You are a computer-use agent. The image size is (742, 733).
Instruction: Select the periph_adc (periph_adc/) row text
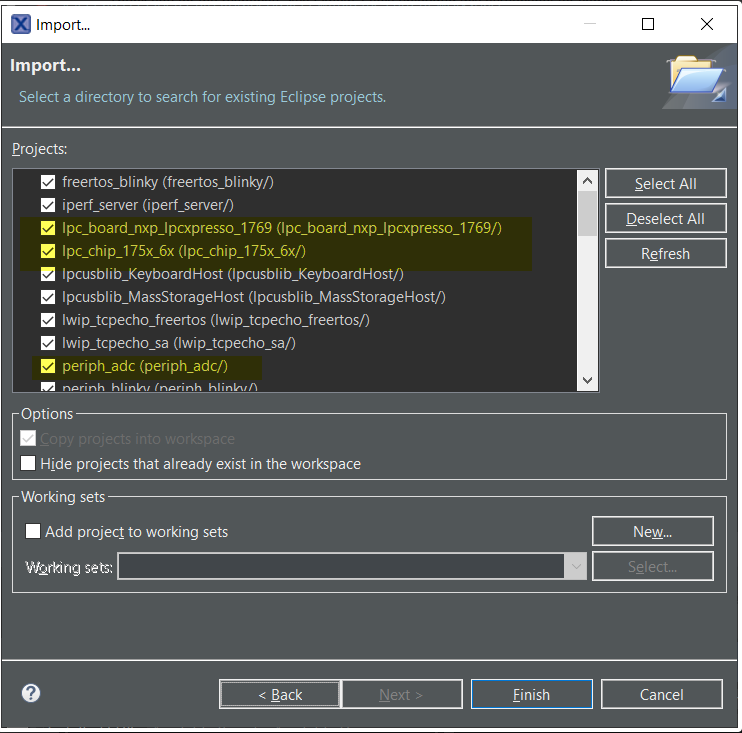[x=145, y=366]
